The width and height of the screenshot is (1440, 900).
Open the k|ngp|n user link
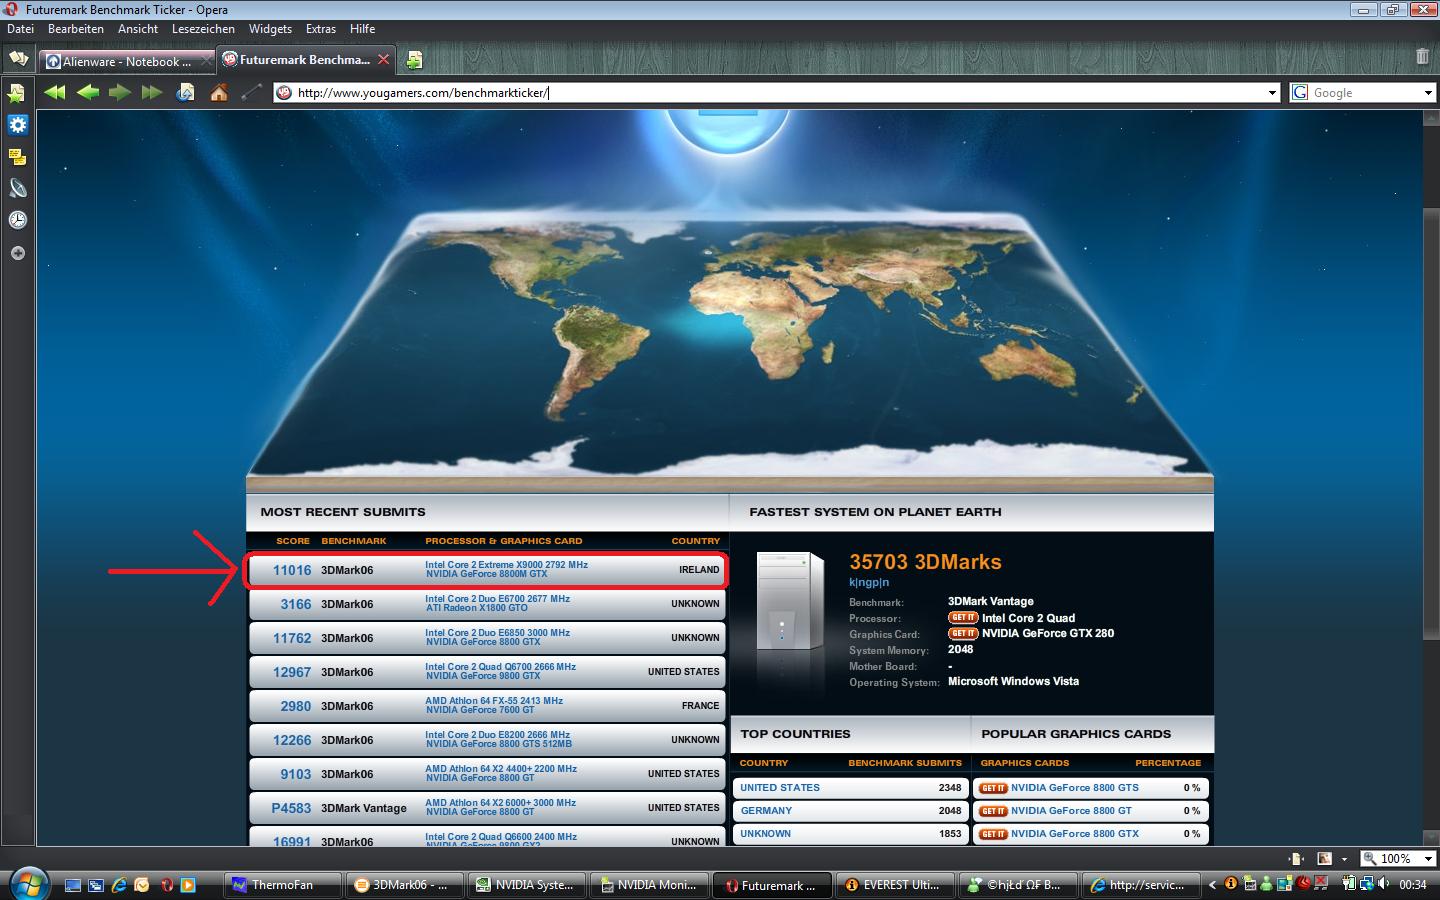point(869,582)
